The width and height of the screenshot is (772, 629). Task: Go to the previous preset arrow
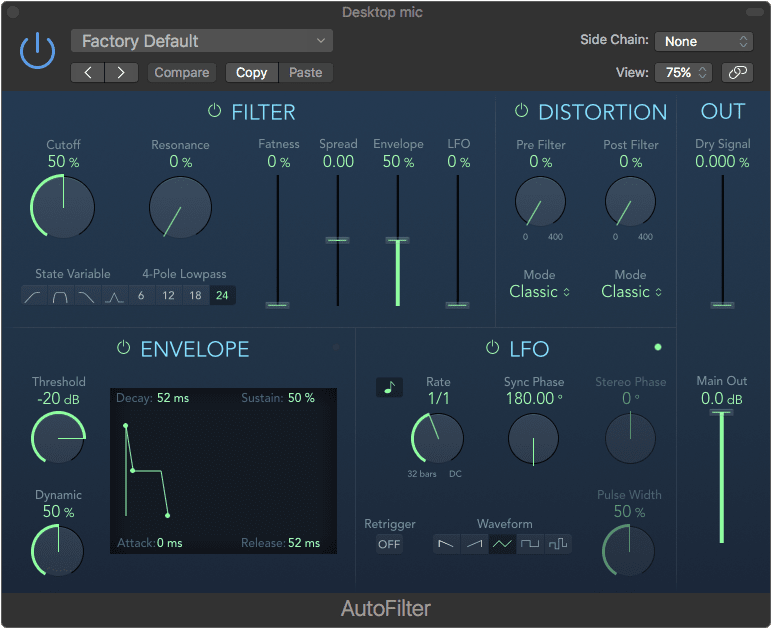[x=88, y=73]
